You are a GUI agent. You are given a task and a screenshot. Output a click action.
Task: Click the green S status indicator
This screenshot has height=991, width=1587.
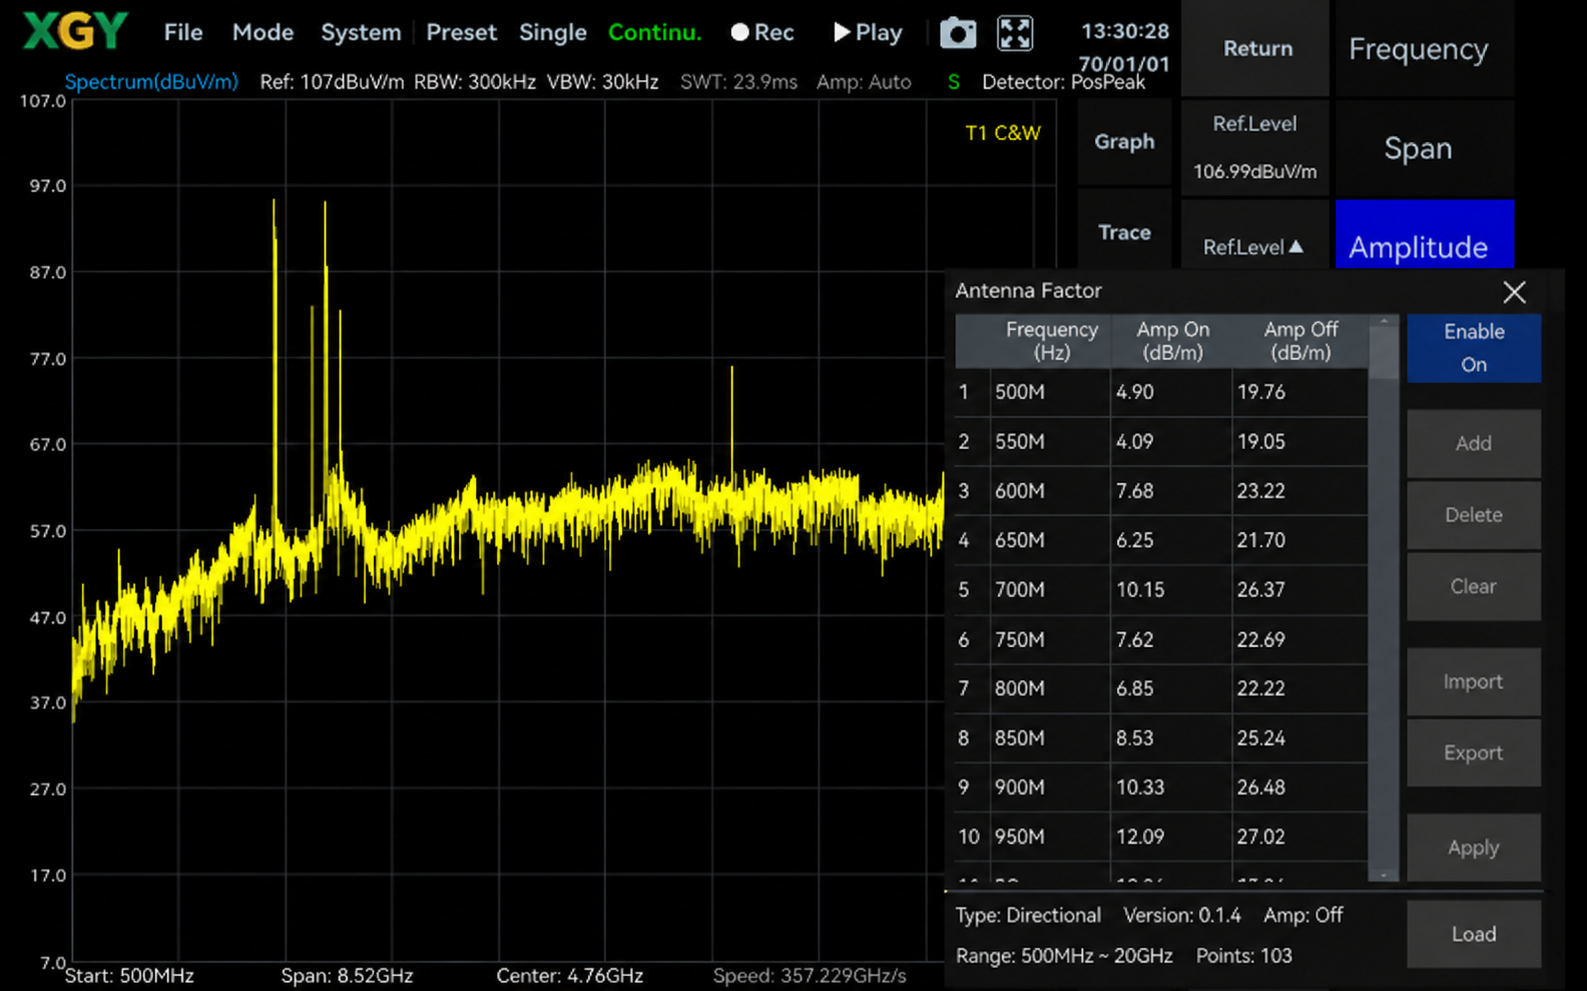pos(953,82)
